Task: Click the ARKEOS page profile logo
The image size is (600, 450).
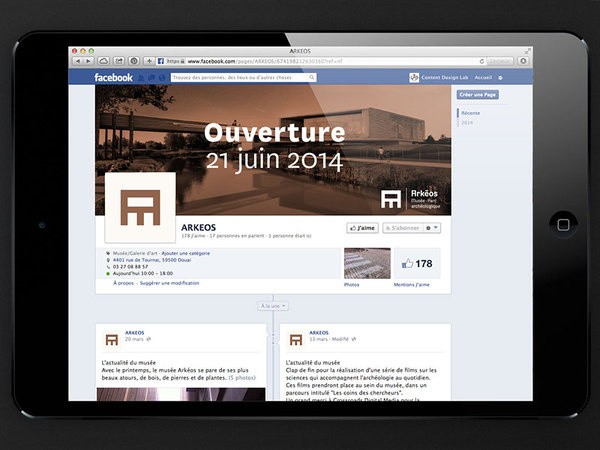Action: pyautogui.click(x=140, y=207)
